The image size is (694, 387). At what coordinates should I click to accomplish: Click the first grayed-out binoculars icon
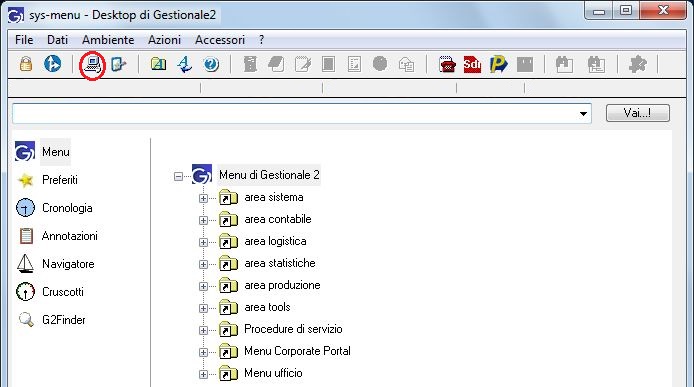(x=564, y=65)
